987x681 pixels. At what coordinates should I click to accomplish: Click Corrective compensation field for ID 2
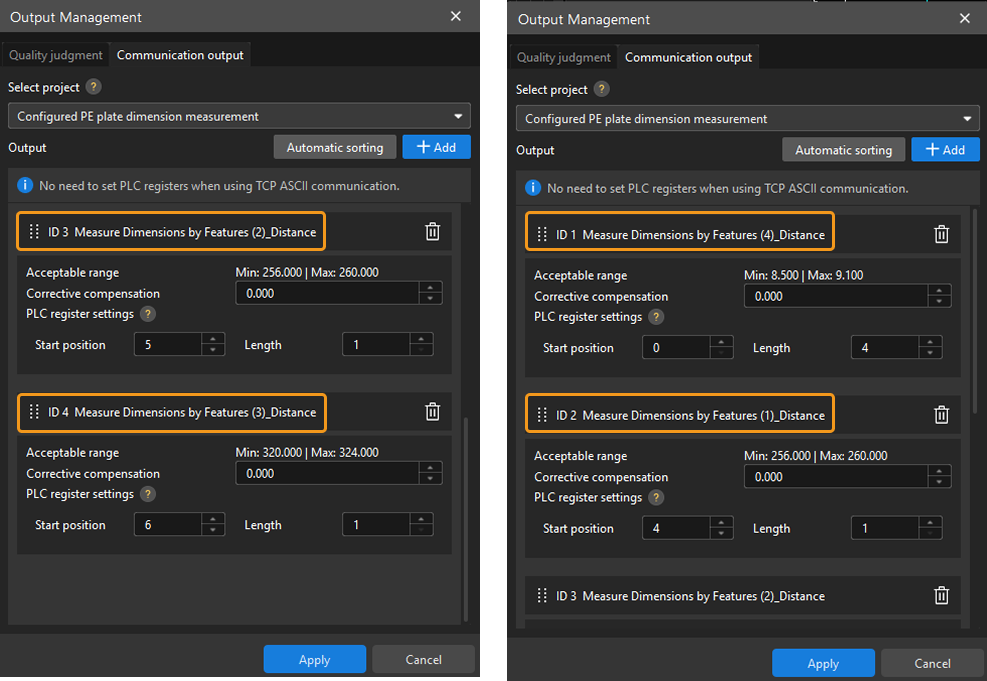point(836,477)
